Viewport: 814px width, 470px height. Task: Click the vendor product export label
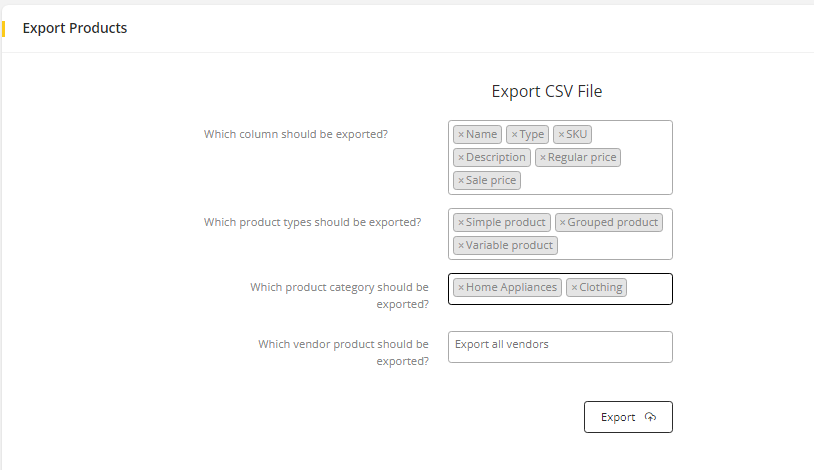click(343, 352)
